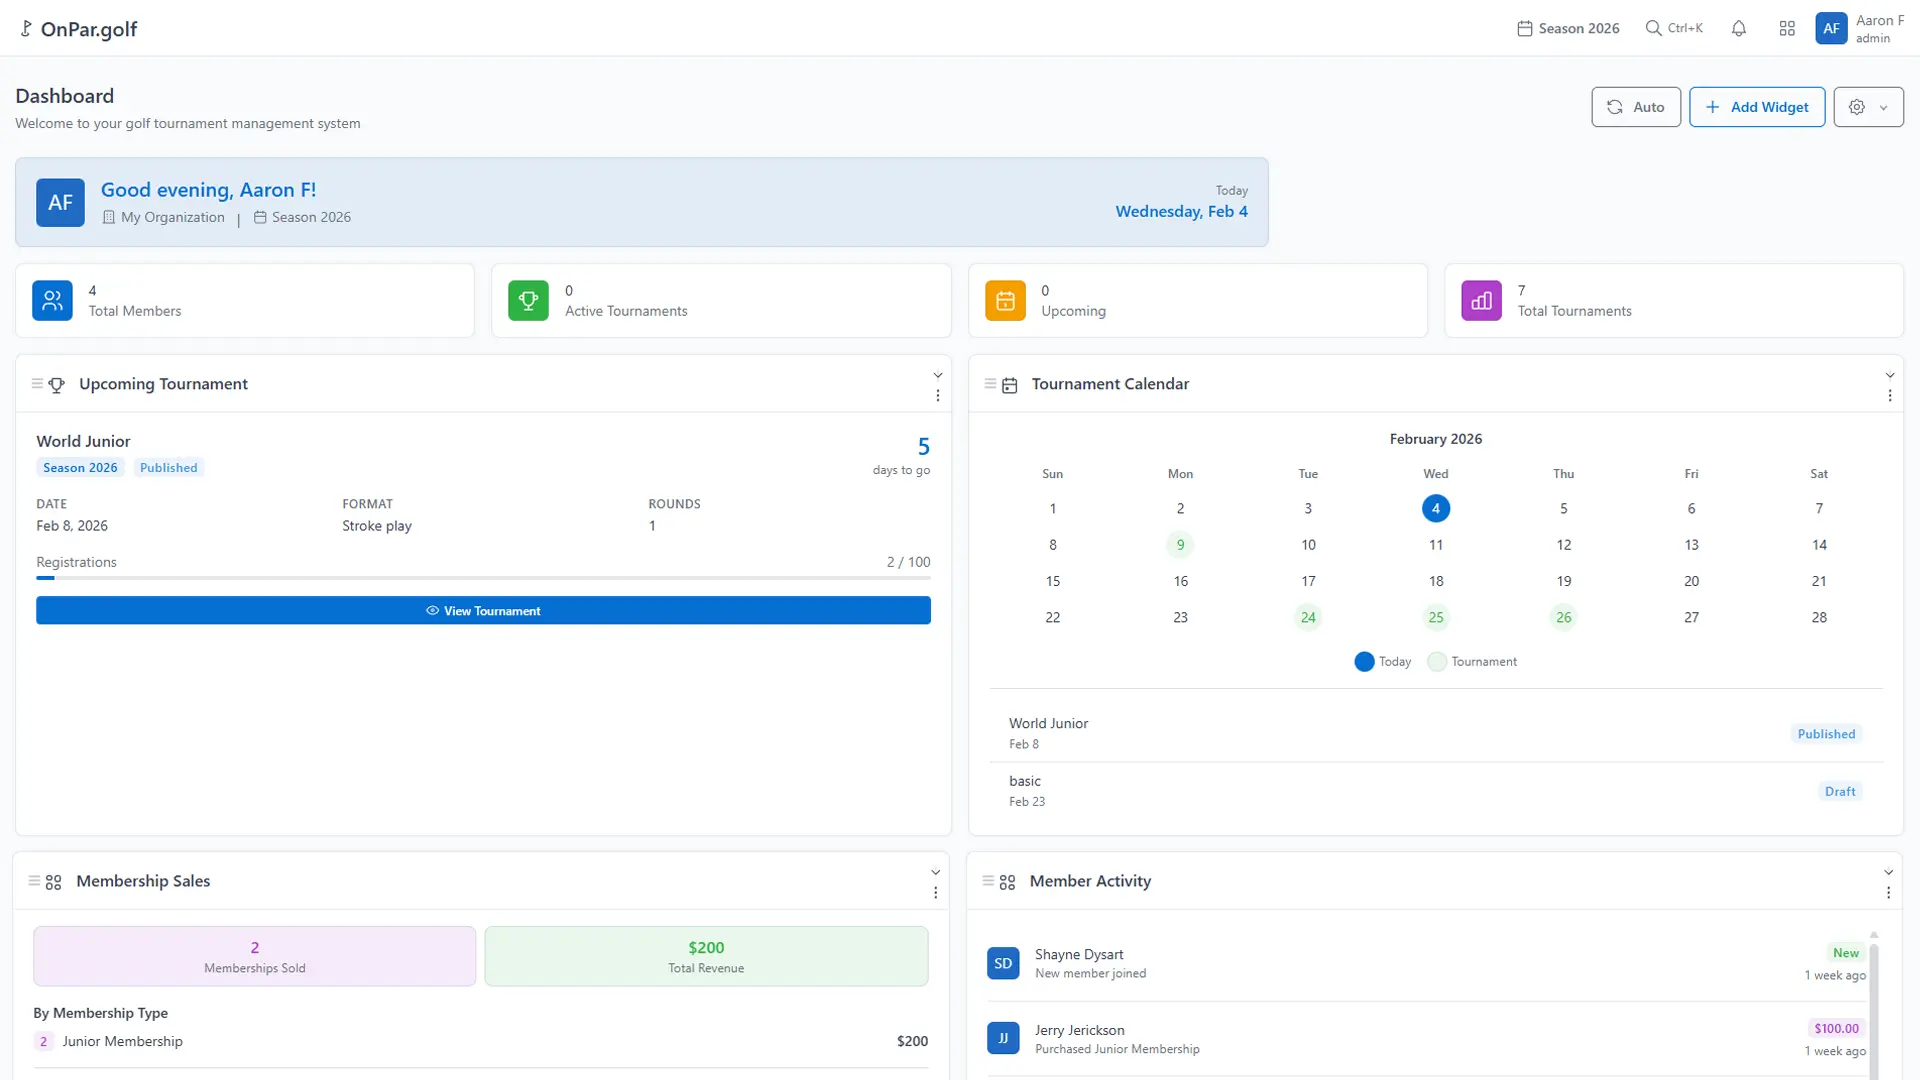Collapse the Member Activity widget chevron
This screenshot has width=1920, height=1080.
1889,871
